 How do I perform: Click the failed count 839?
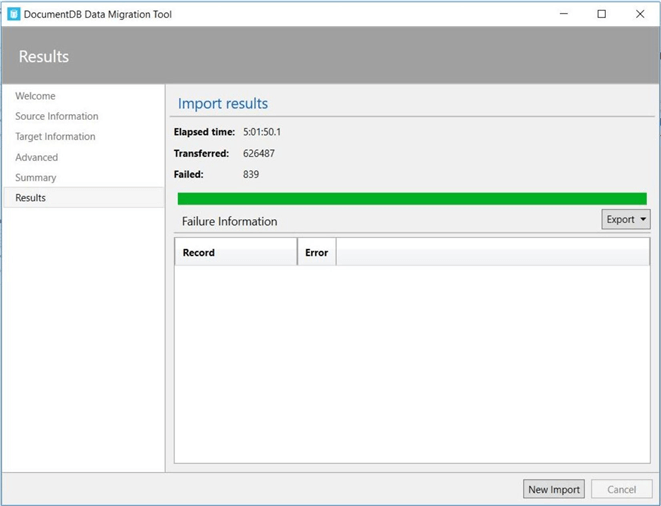pyautogui.click(x=251, y=175)
